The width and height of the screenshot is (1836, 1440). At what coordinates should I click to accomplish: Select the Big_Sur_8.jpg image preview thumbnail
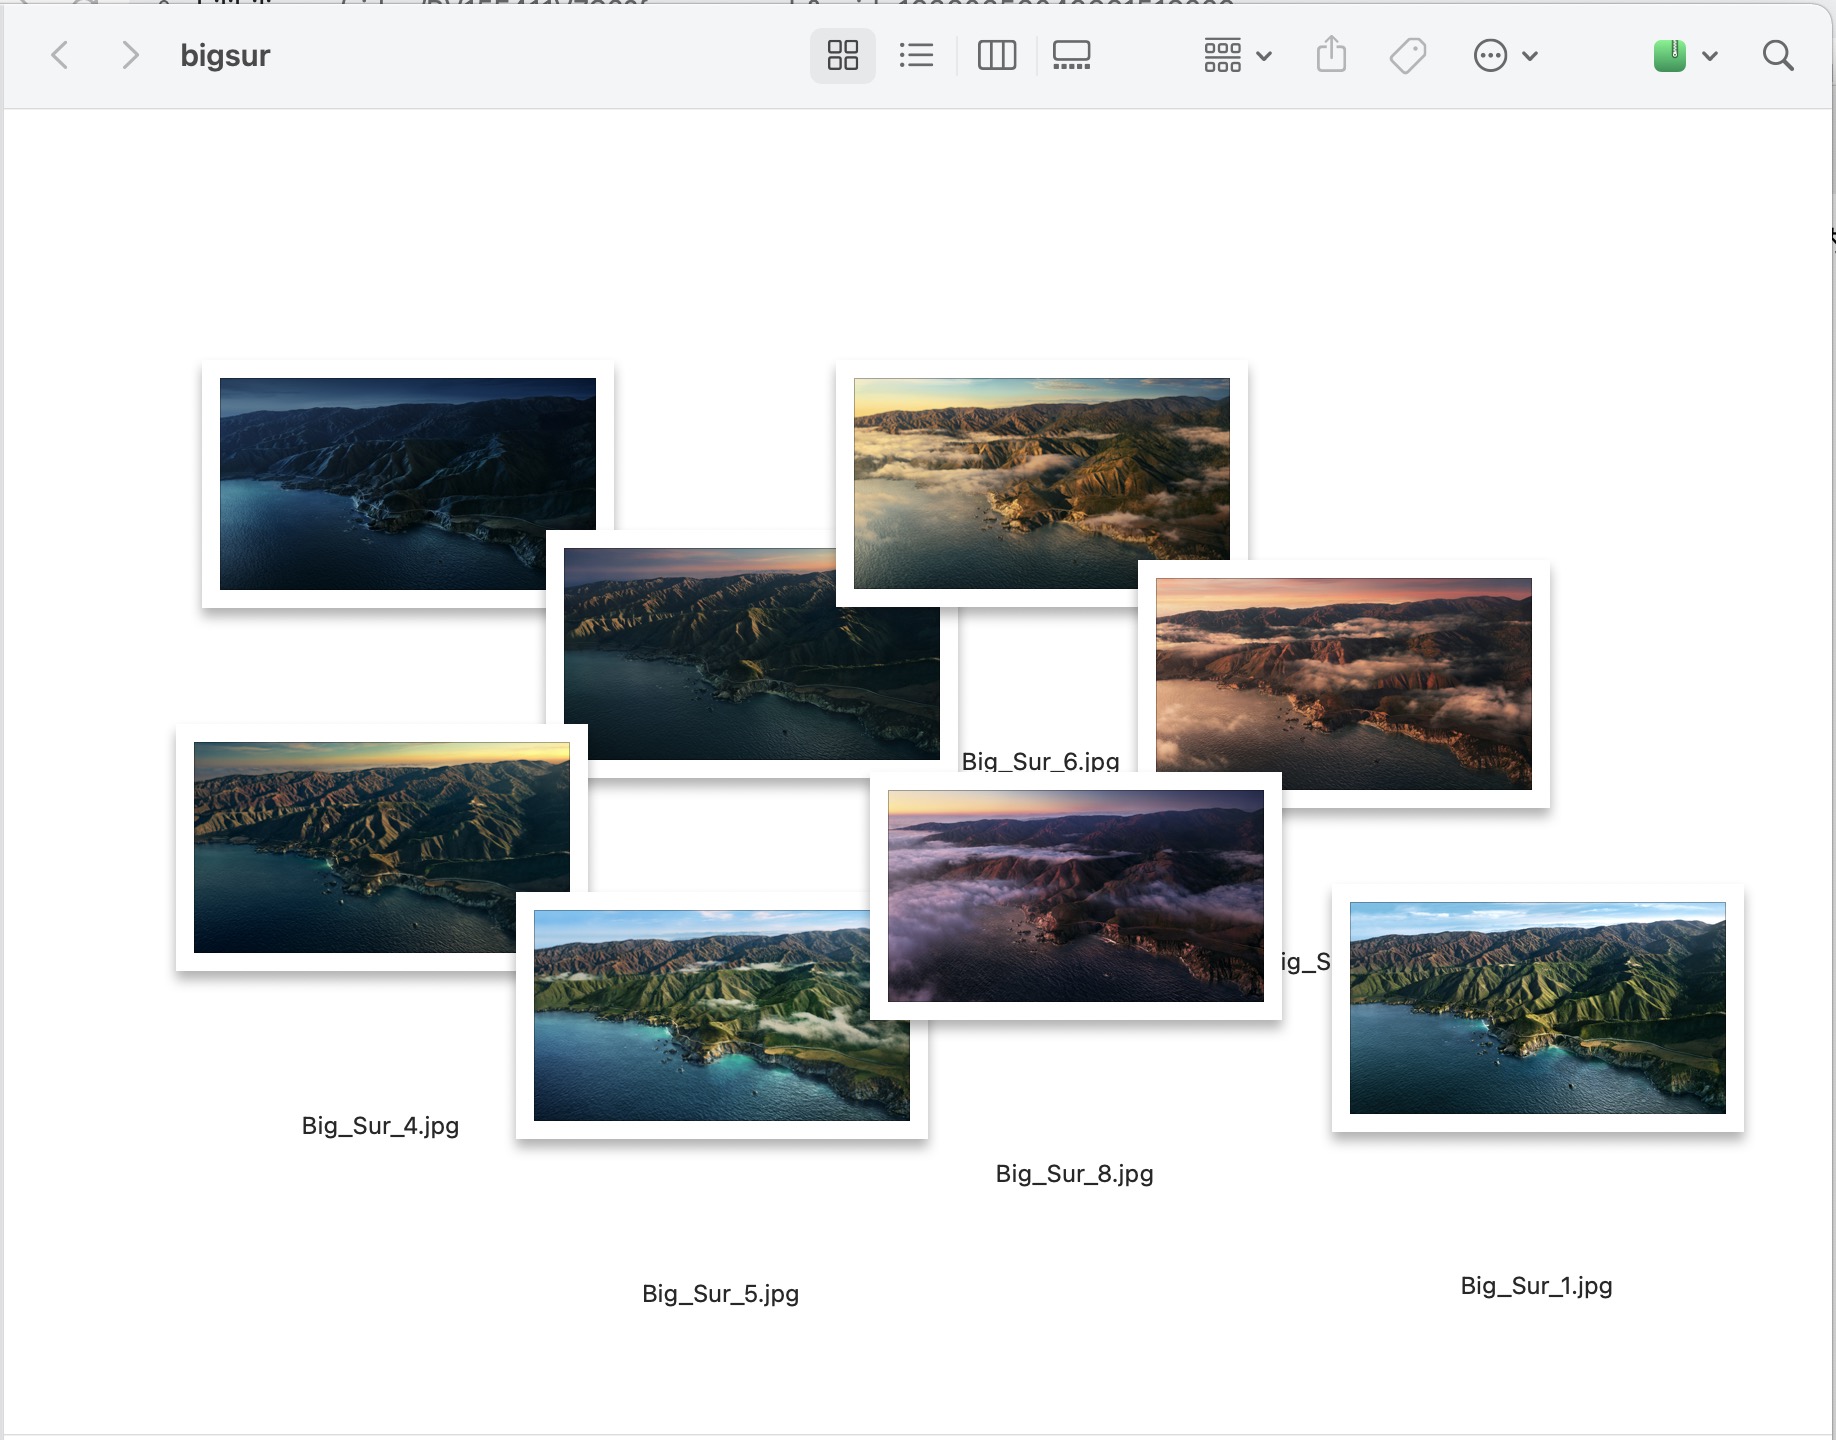point(1076,896)
